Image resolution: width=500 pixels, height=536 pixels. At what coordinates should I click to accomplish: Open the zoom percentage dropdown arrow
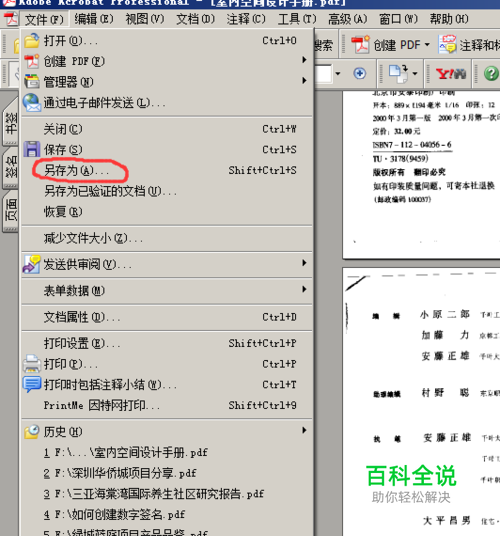(338, 73)
